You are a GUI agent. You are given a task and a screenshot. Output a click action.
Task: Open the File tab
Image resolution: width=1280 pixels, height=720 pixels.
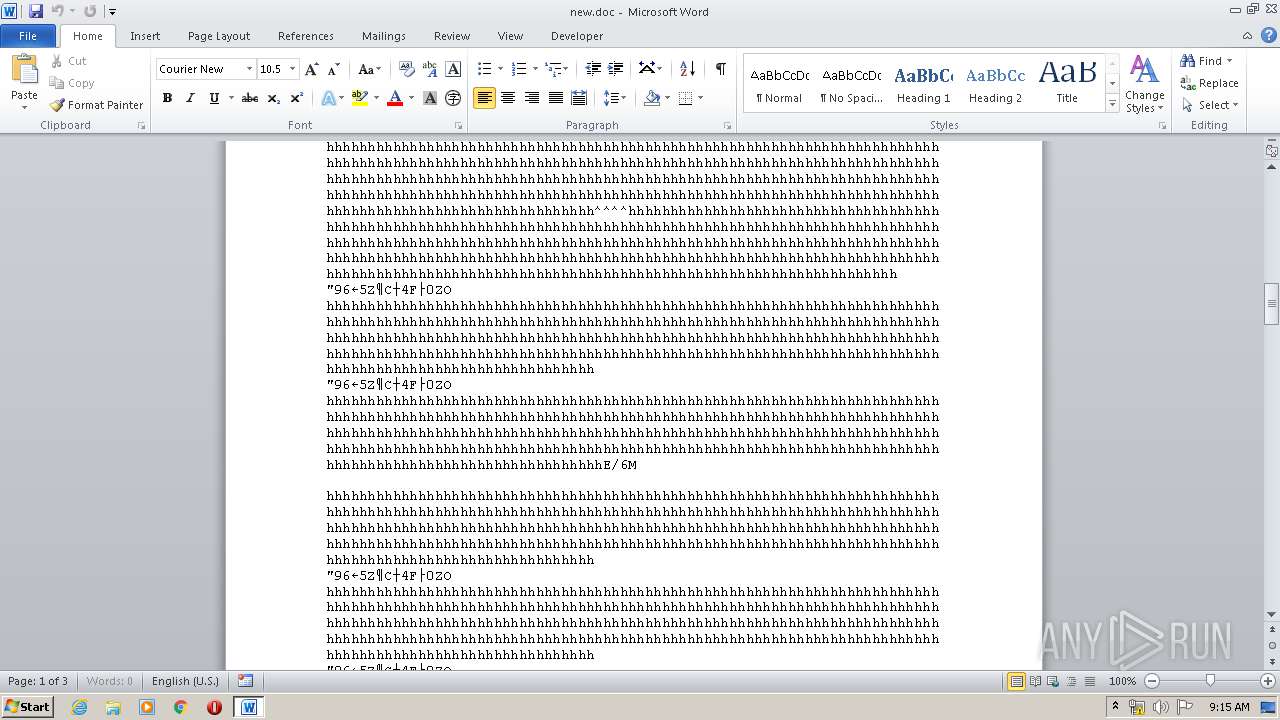[28, 36]
